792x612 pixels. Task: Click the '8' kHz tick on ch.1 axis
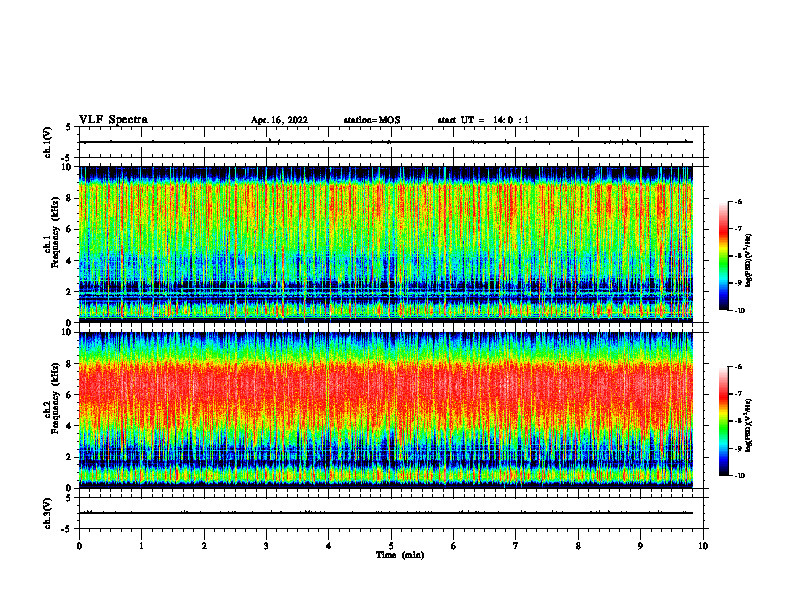click(70, 198)
